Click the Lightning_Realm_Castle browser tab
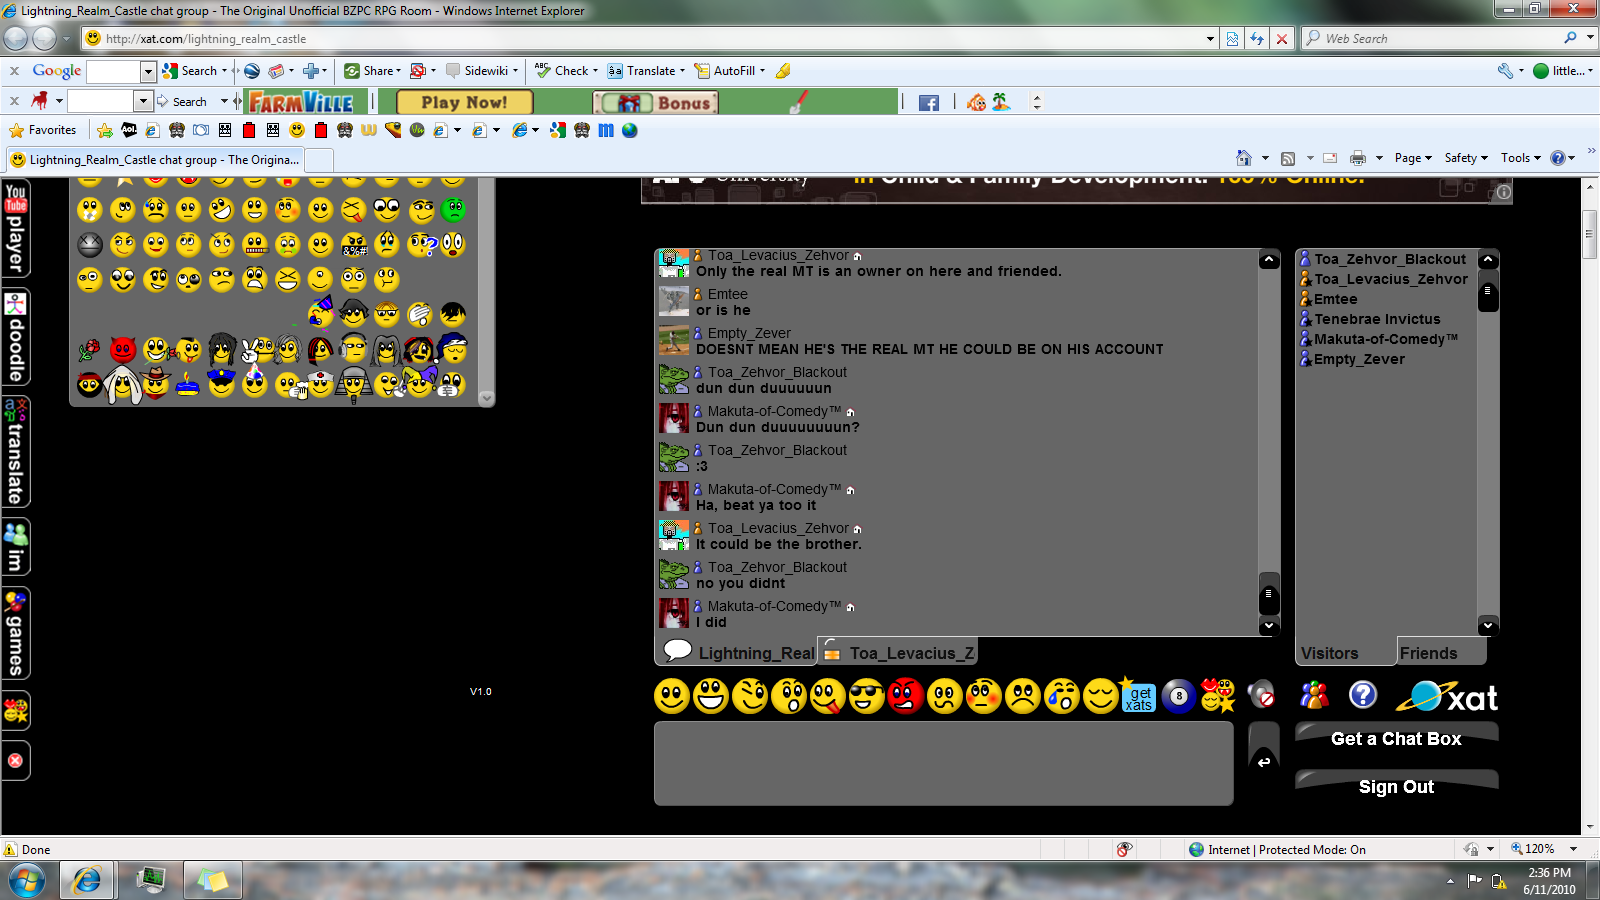 (155, 160)
